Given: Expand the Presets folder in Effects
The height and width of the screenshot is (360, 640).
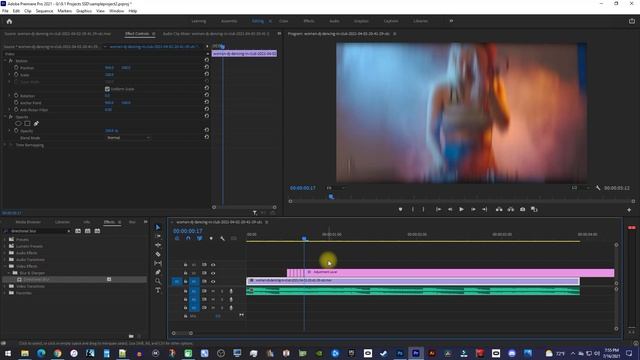Looking at the screenshot, I should click(5, 240).
